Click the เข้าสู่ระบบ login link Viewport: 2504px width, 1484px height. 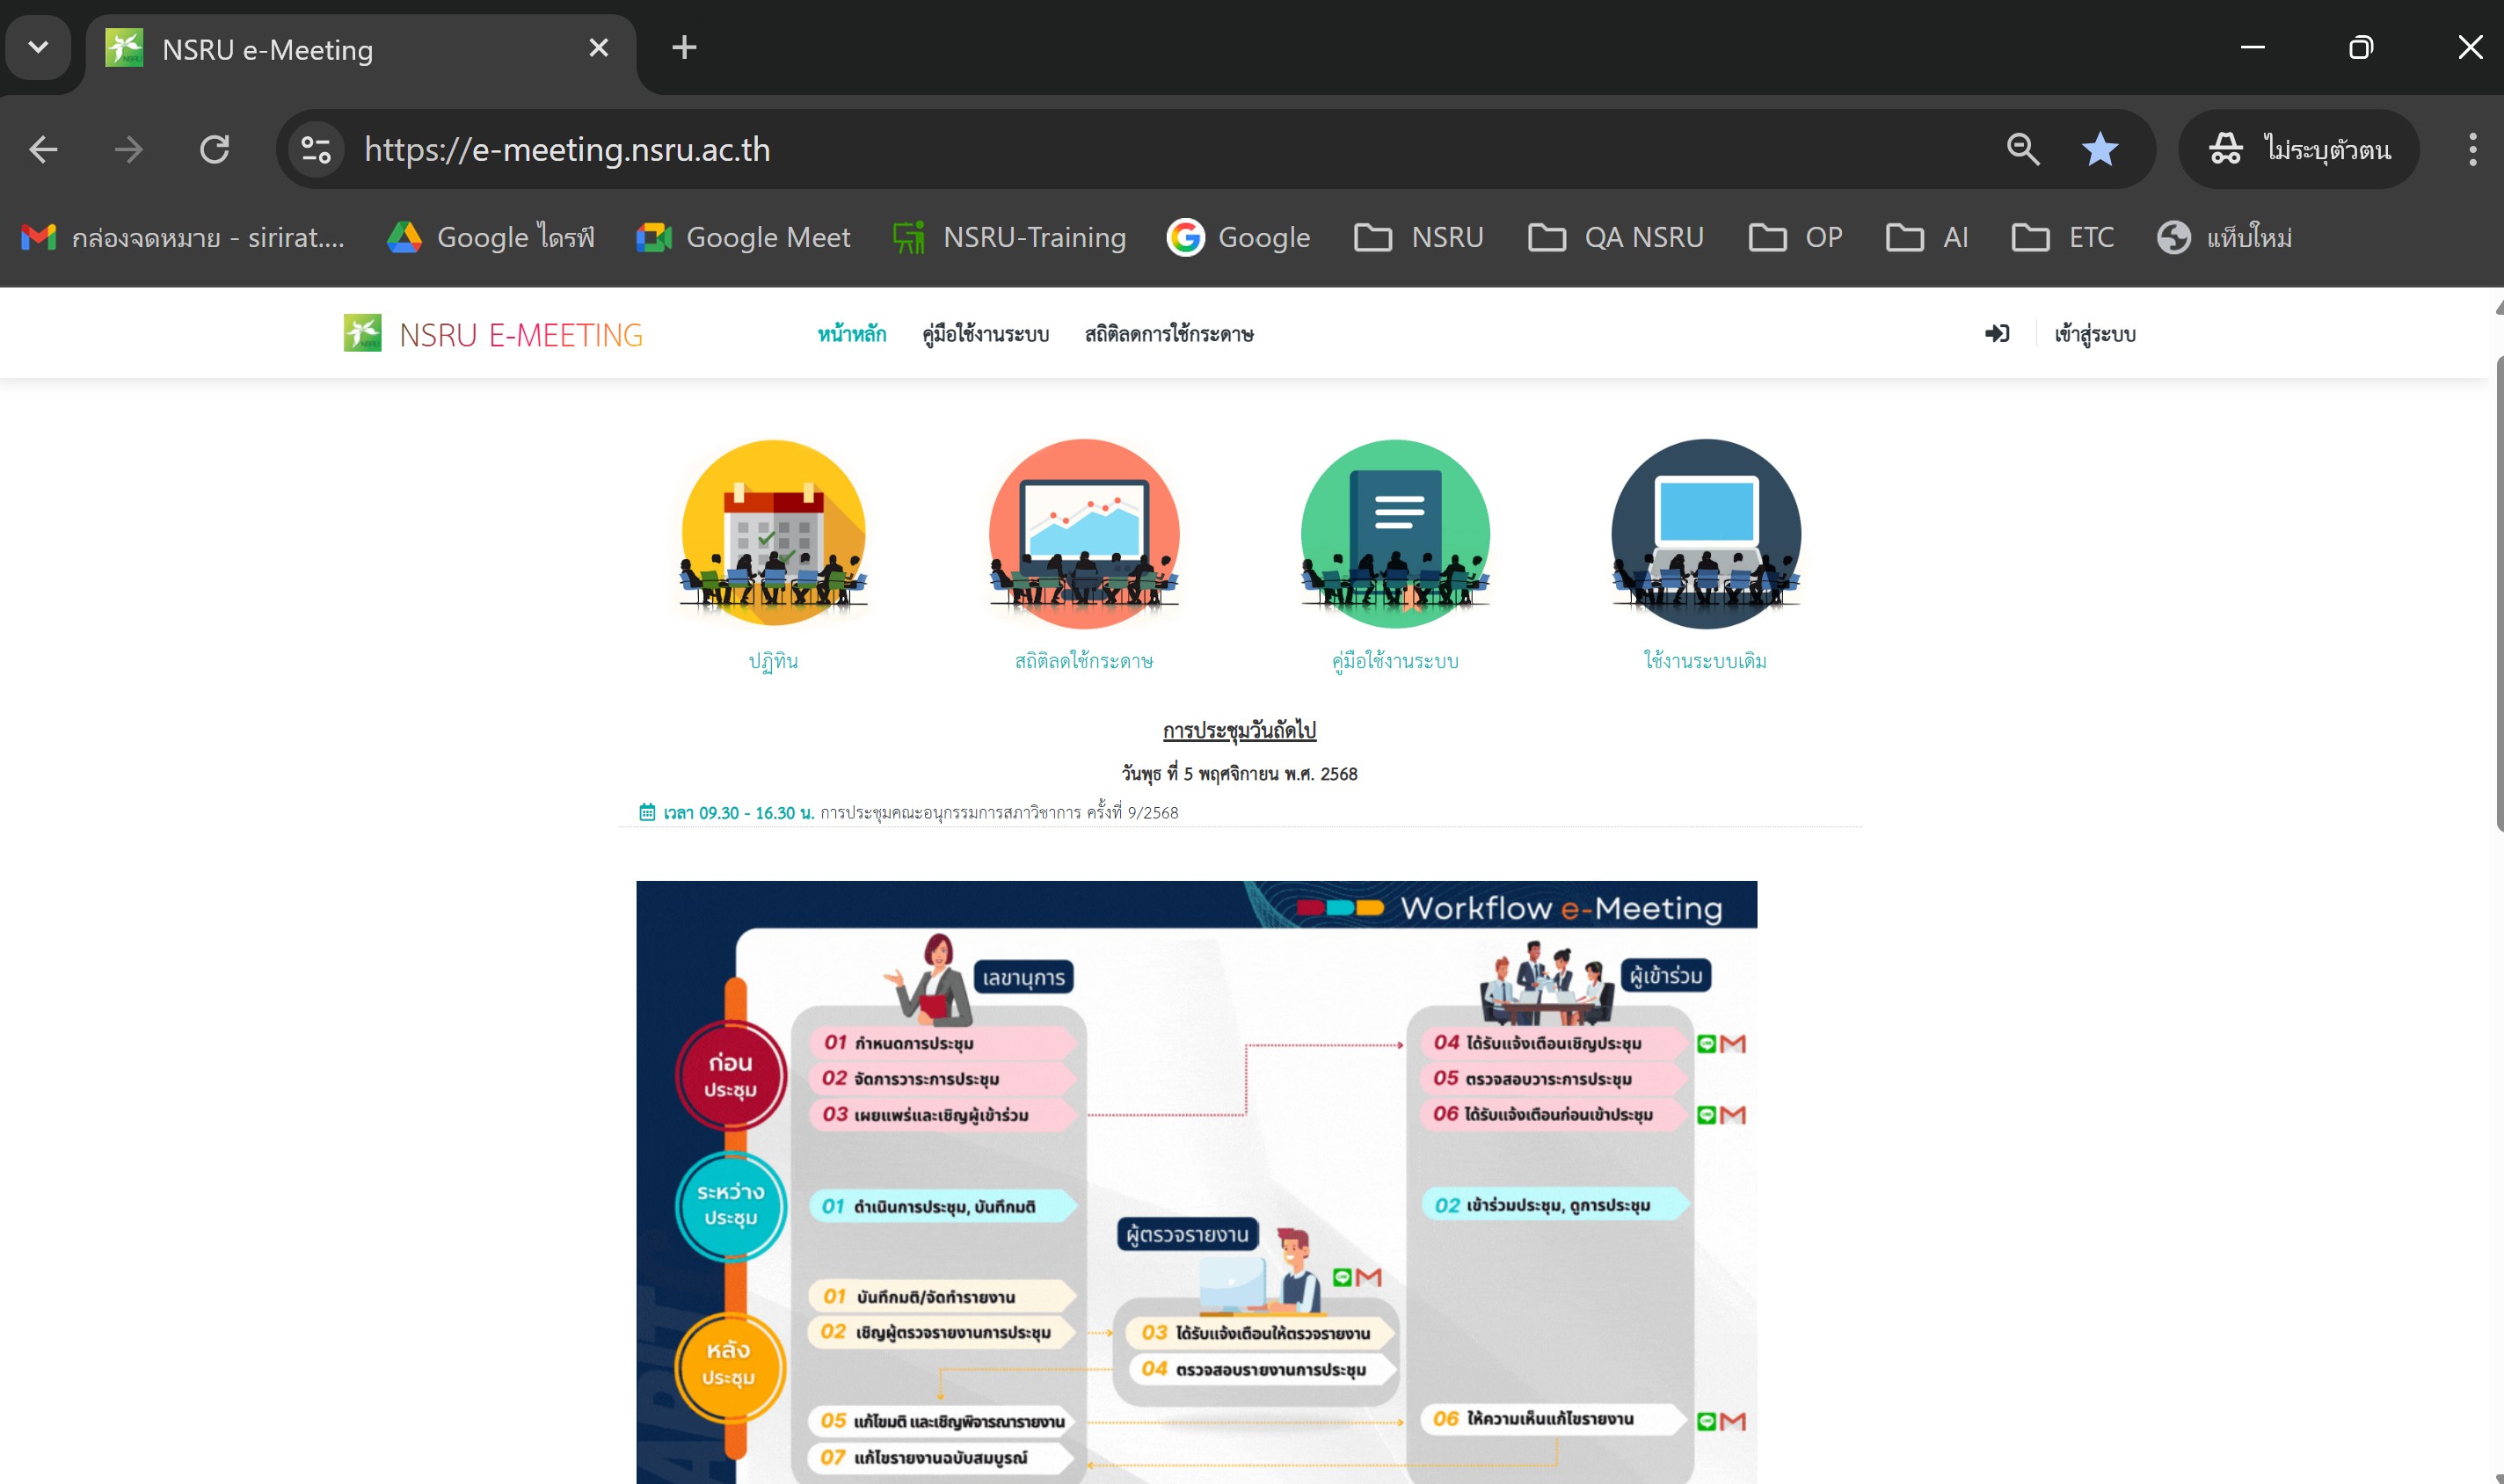click(x=2094, y=334)
